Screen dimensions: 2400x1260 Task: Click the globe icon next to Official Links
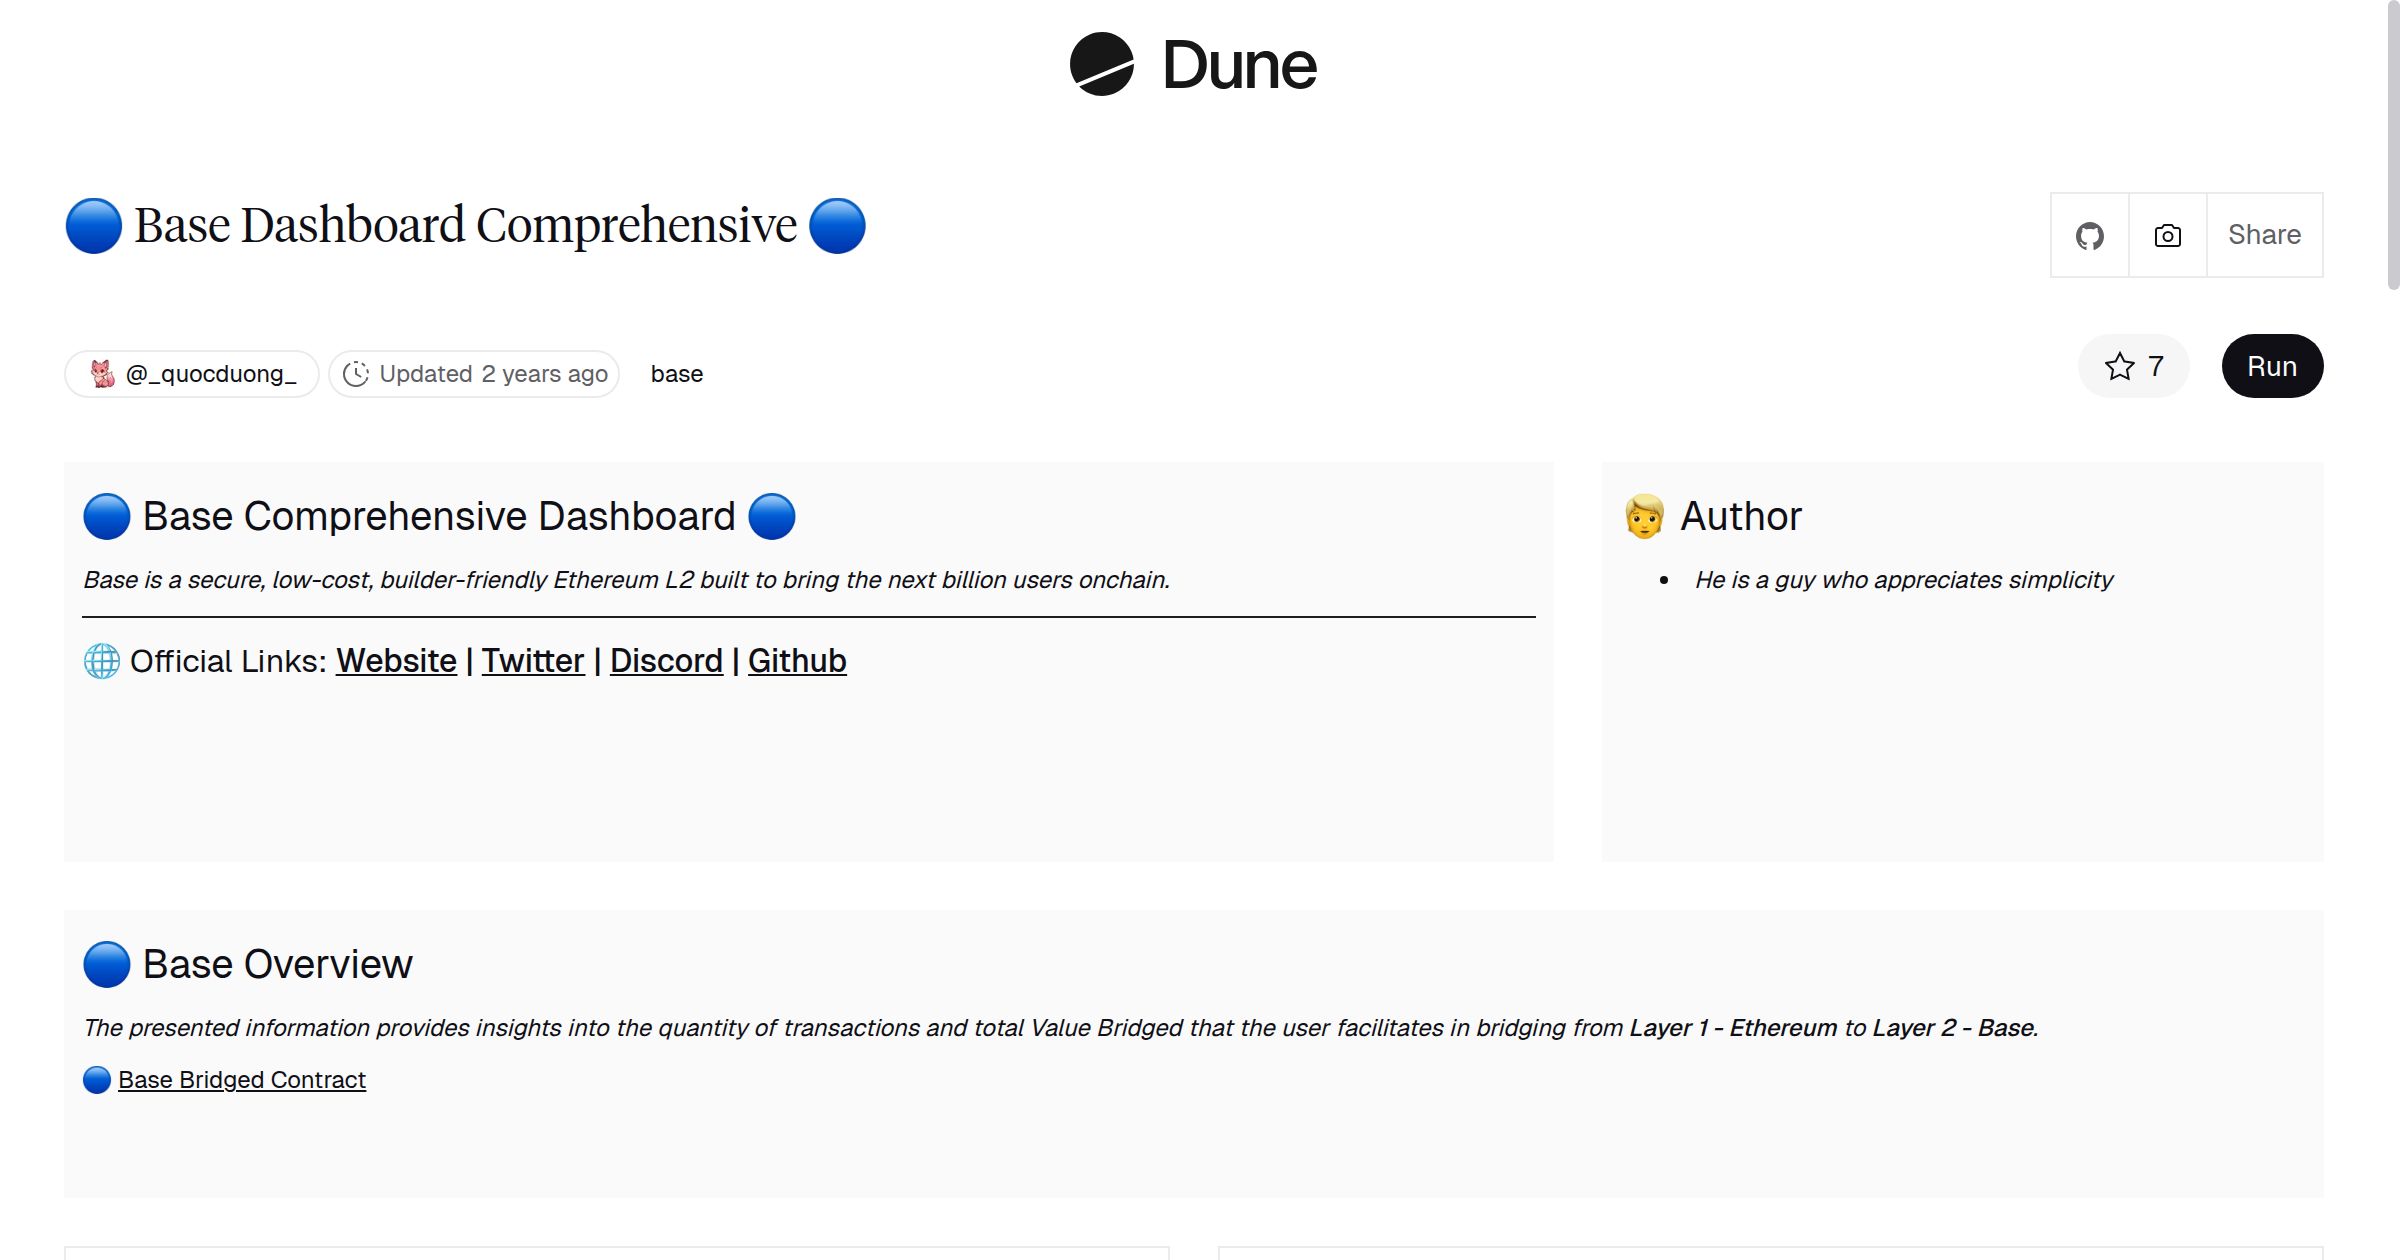coord(100,661)
